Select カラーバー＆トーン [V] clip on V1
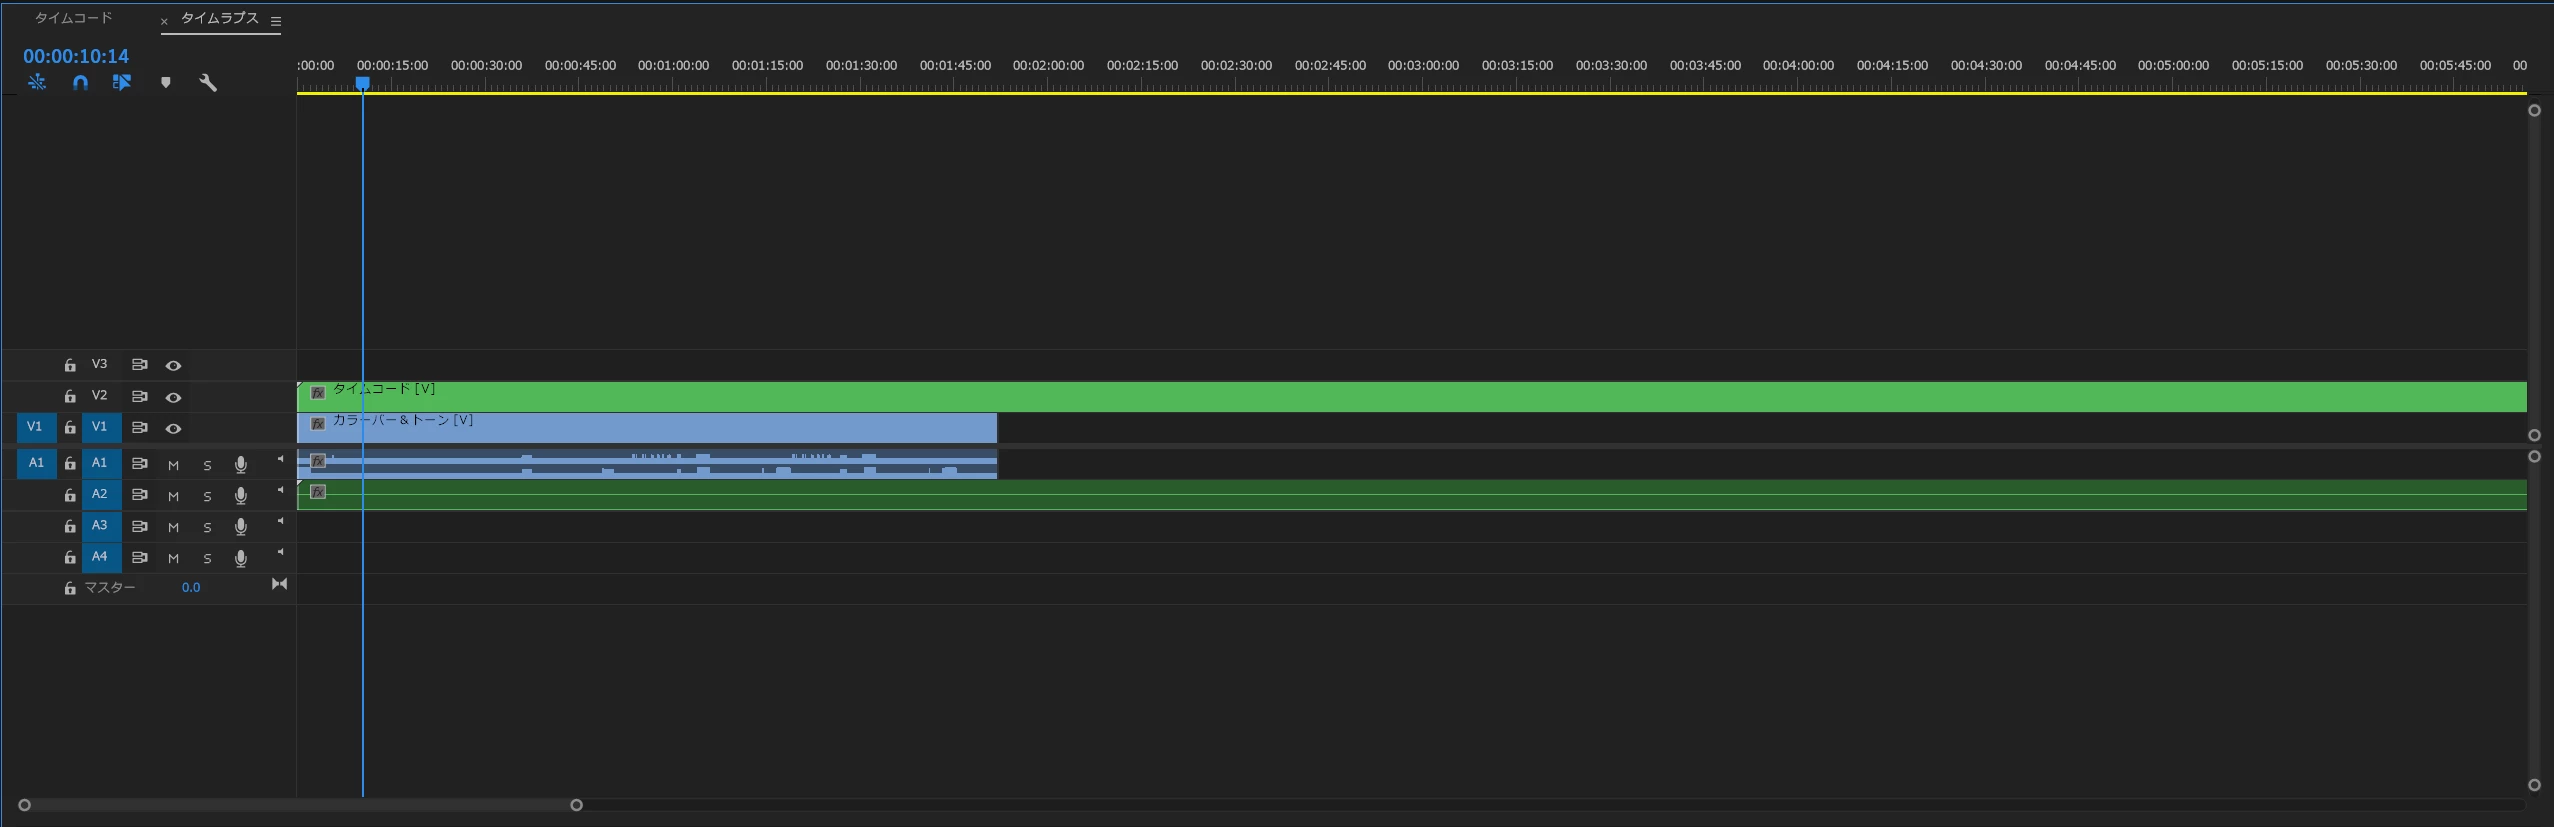Screen dimensions: 2554x827 (x=647, y=428)
